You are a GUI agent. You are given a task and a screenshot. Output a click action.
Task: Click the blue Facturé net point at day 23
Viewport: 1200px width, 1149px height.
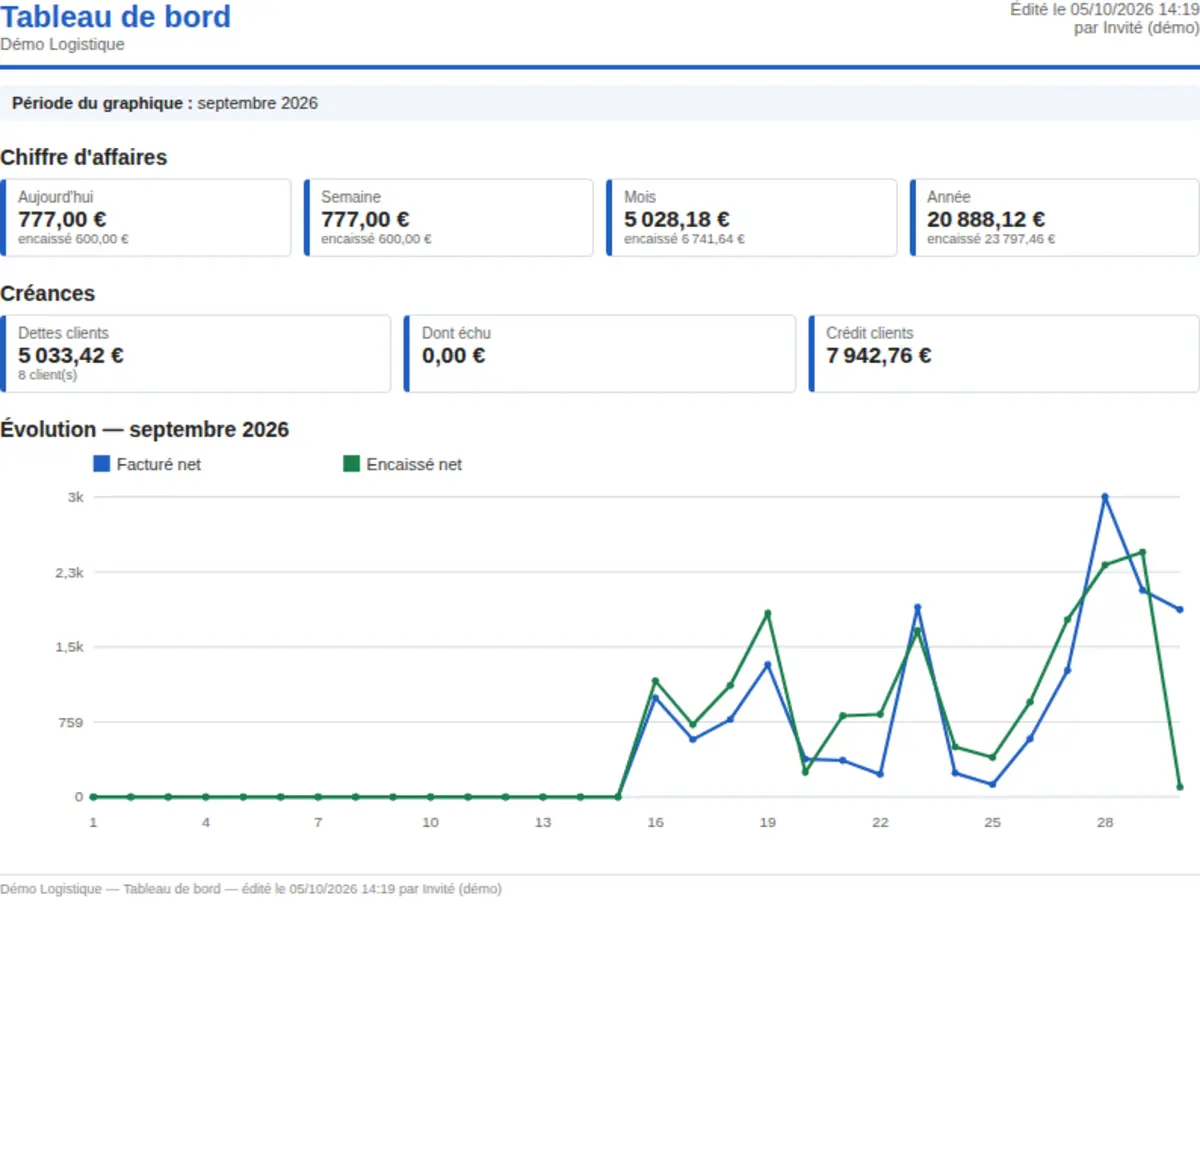click(x=917, y=607)
